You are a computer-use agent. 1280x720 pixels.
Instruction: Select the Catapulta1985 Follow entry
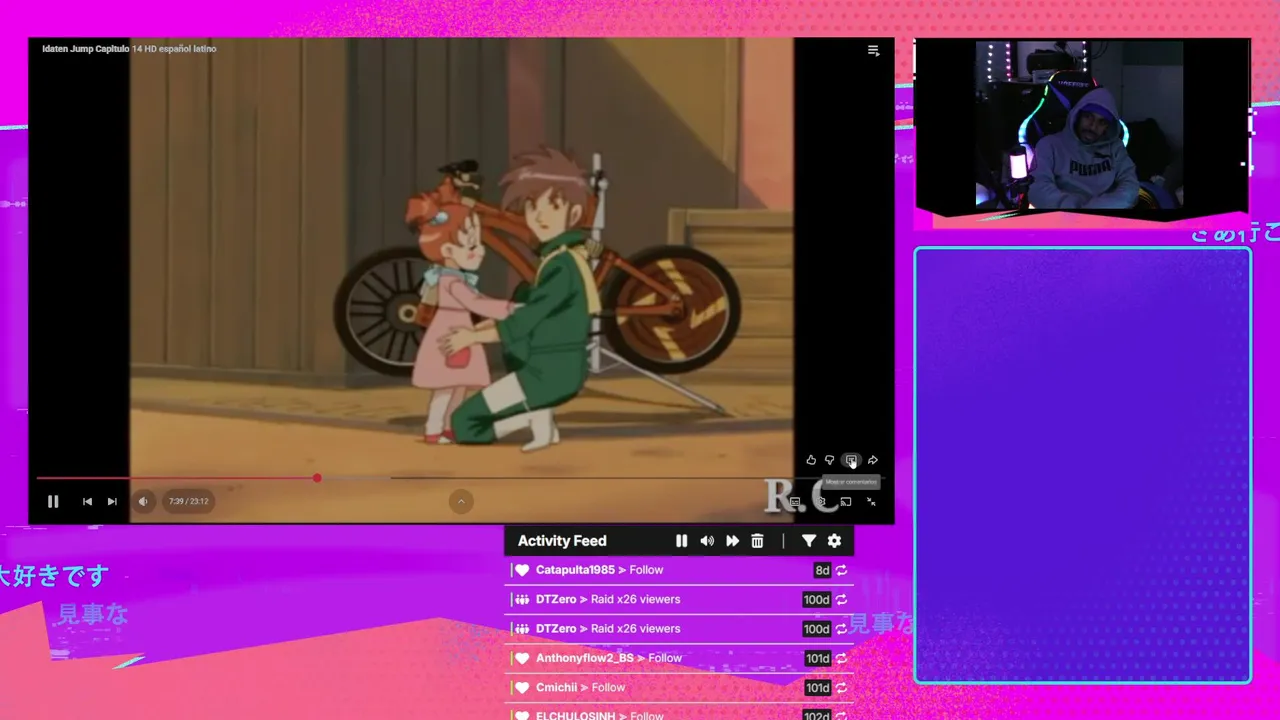679,570
